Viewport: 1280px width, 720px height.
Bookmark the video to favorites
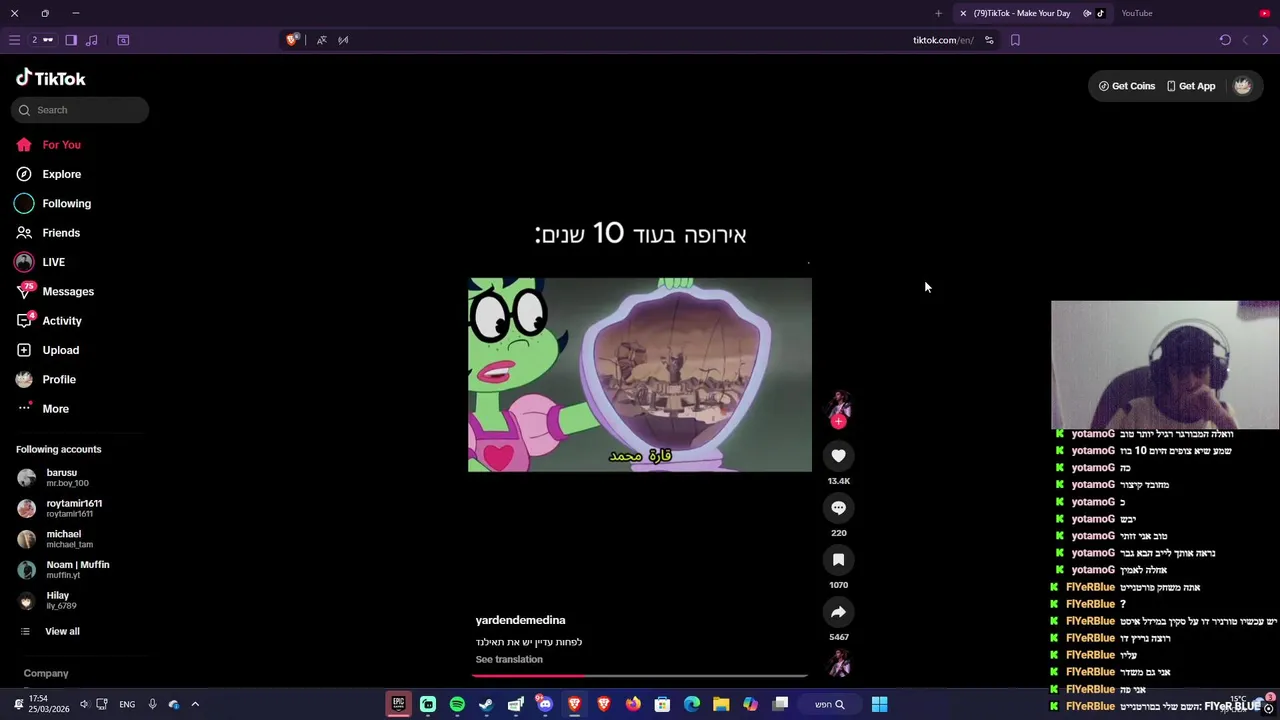(x=838, y=560)
